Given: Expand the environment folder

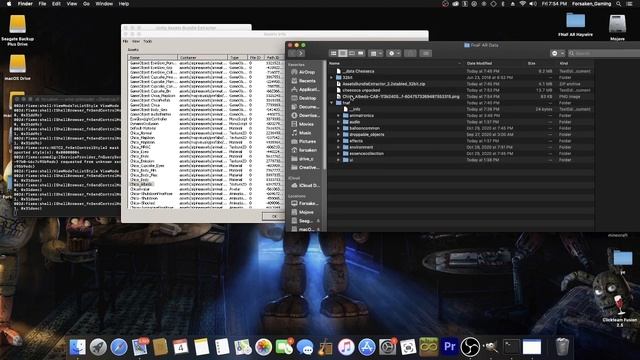Looking at the screenshot, I should 338,147.
